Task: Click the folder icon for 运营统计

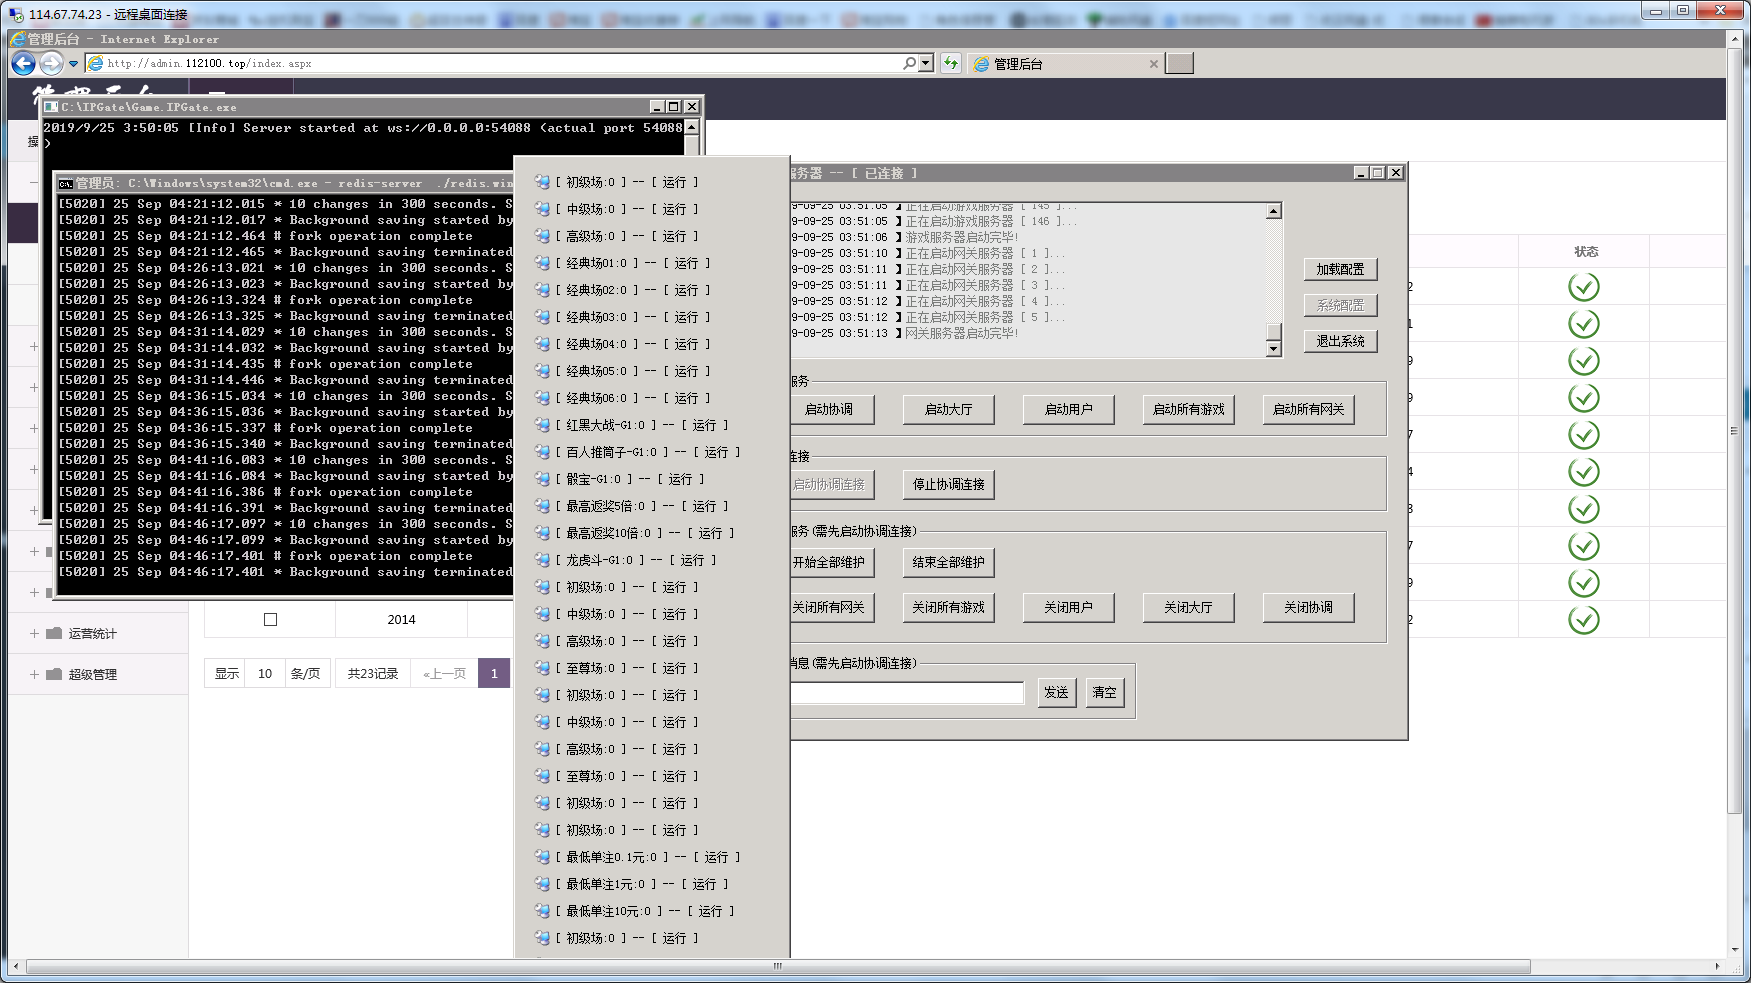Action: [54, 633]
